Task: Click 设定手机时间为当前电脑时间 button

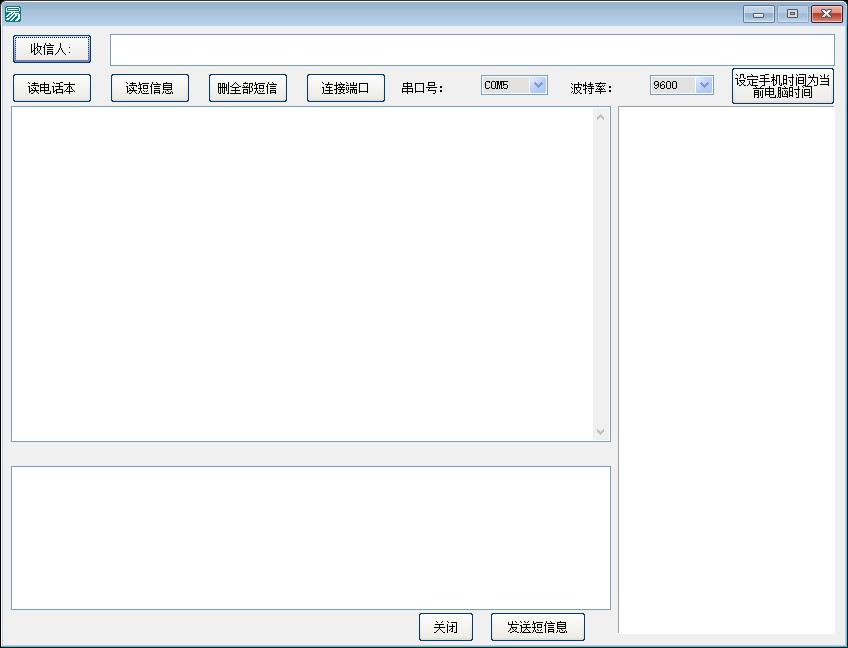Action: 782,86
